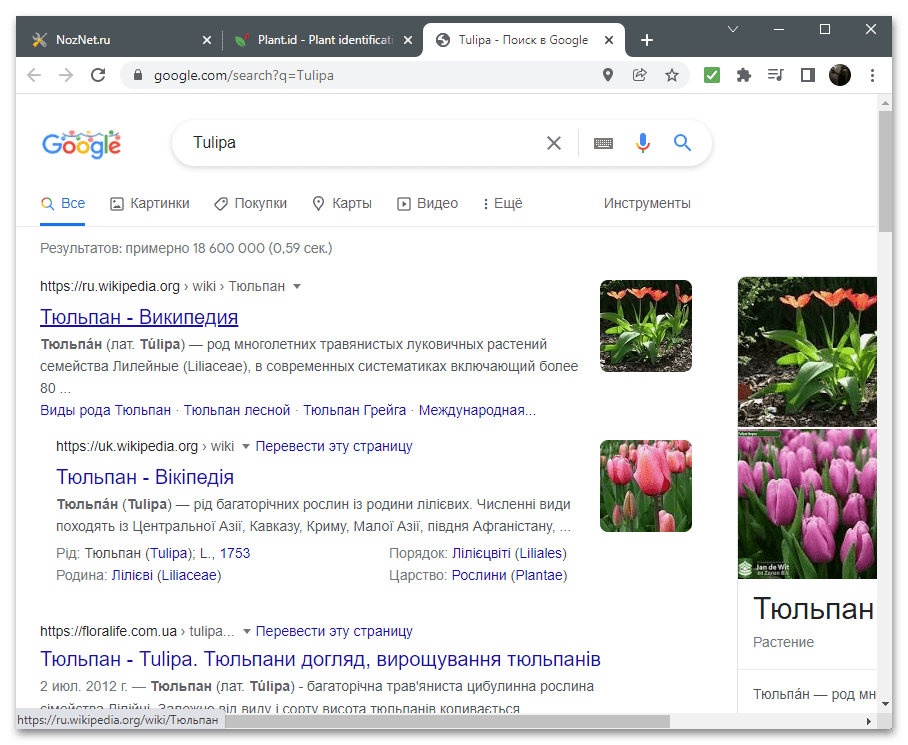The width and height of the screenshot is (908, 745).
Task: Open the Тюльпан Грейга sitelink
Action: point(354,410)
